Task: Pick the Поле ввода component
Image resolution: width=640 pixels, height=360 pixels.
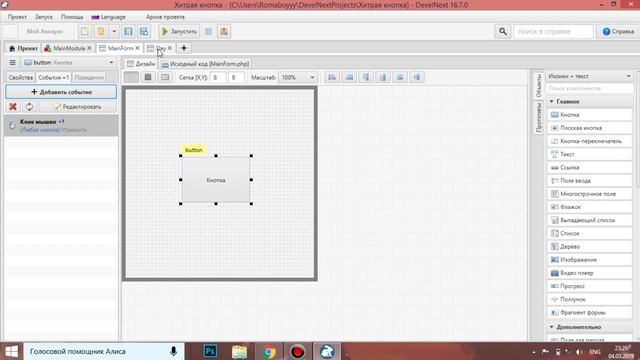Action: [590, 180]
